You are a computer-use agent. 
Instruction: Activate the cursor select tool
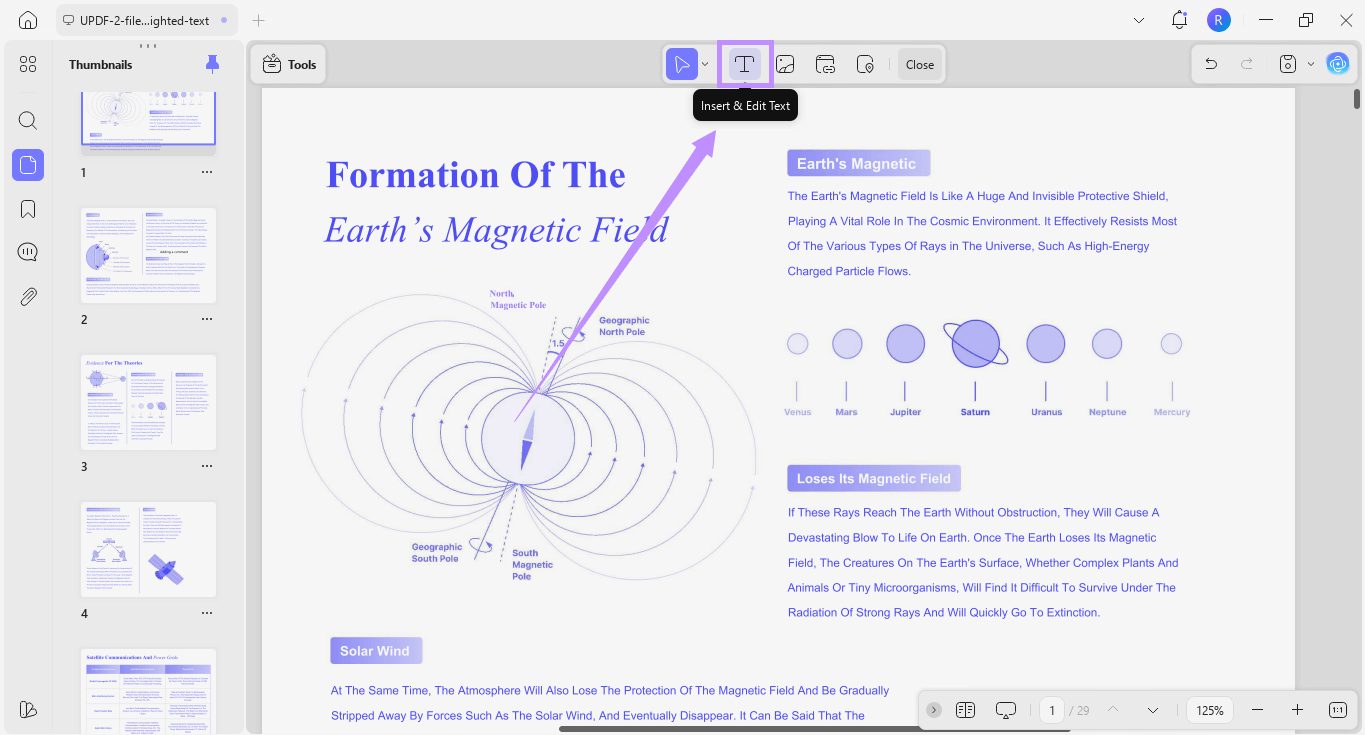[682, 64]
